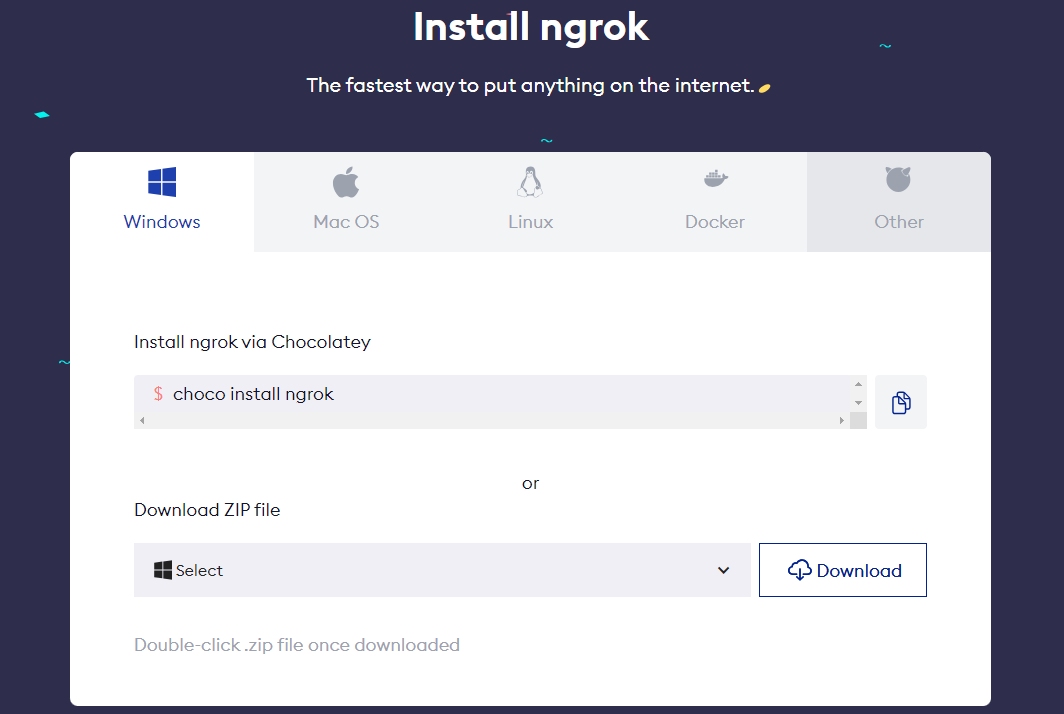The width and height of the screenshot is (1064, 714).
Task: Click the Apple icon above Mac OS
Action: 346,181
